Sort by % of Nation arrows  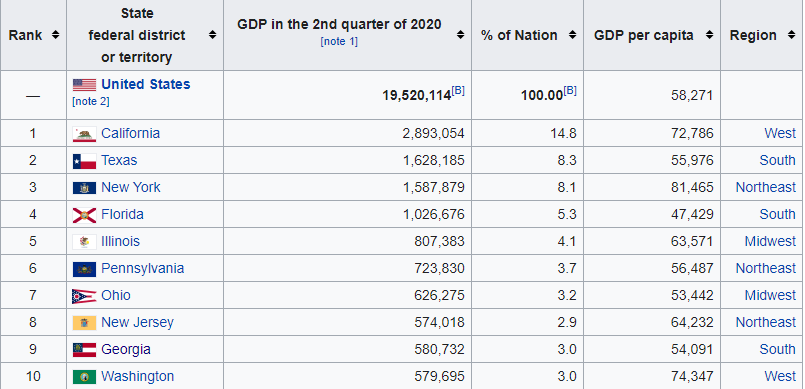(x=572, y=35)
